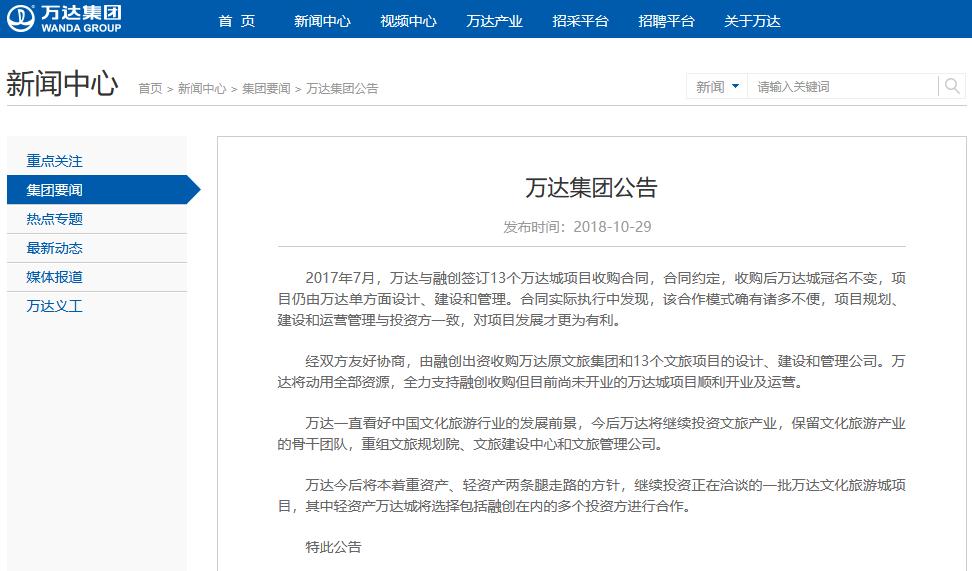Viewport: 972px width, 571px height.
Task: Go to 首页 in top navigation
Action: pyautogui.click(x=237, y=21)
